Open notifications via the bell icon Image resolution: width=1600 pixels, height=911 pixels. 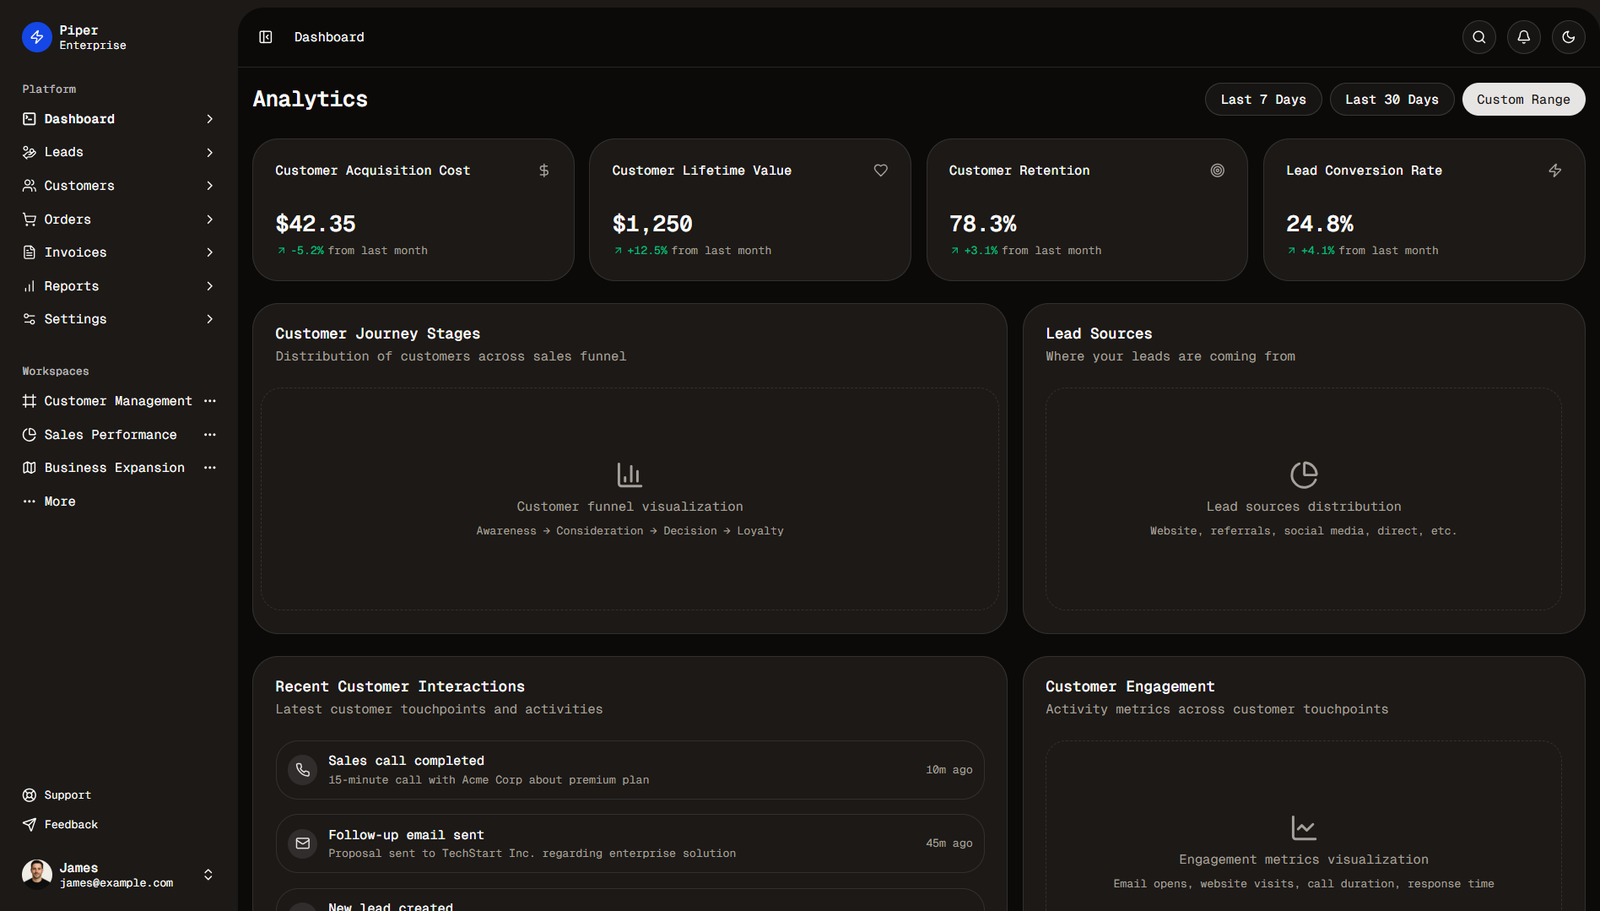(x=1524, y=37)
